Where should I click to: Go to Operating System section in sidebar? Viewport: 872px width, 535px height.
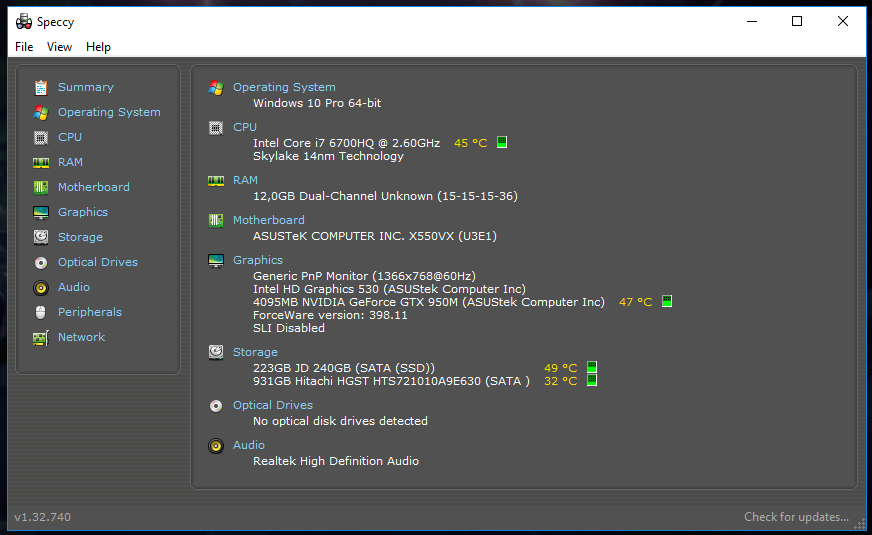point(109,112)
